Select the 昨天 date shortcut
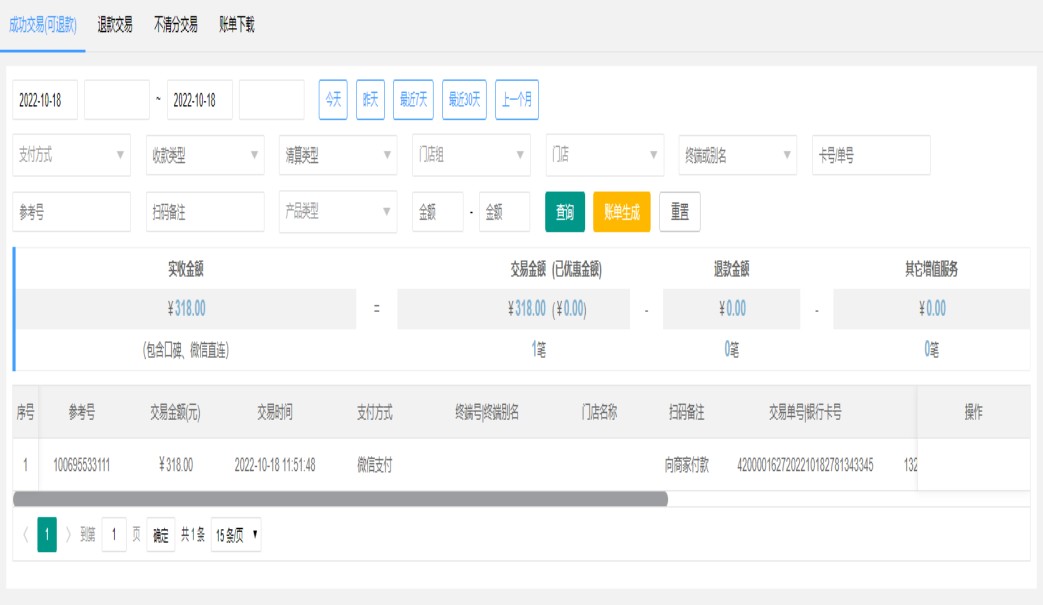This screenshot has width=1043, height=605. click(x=370, y=100)
